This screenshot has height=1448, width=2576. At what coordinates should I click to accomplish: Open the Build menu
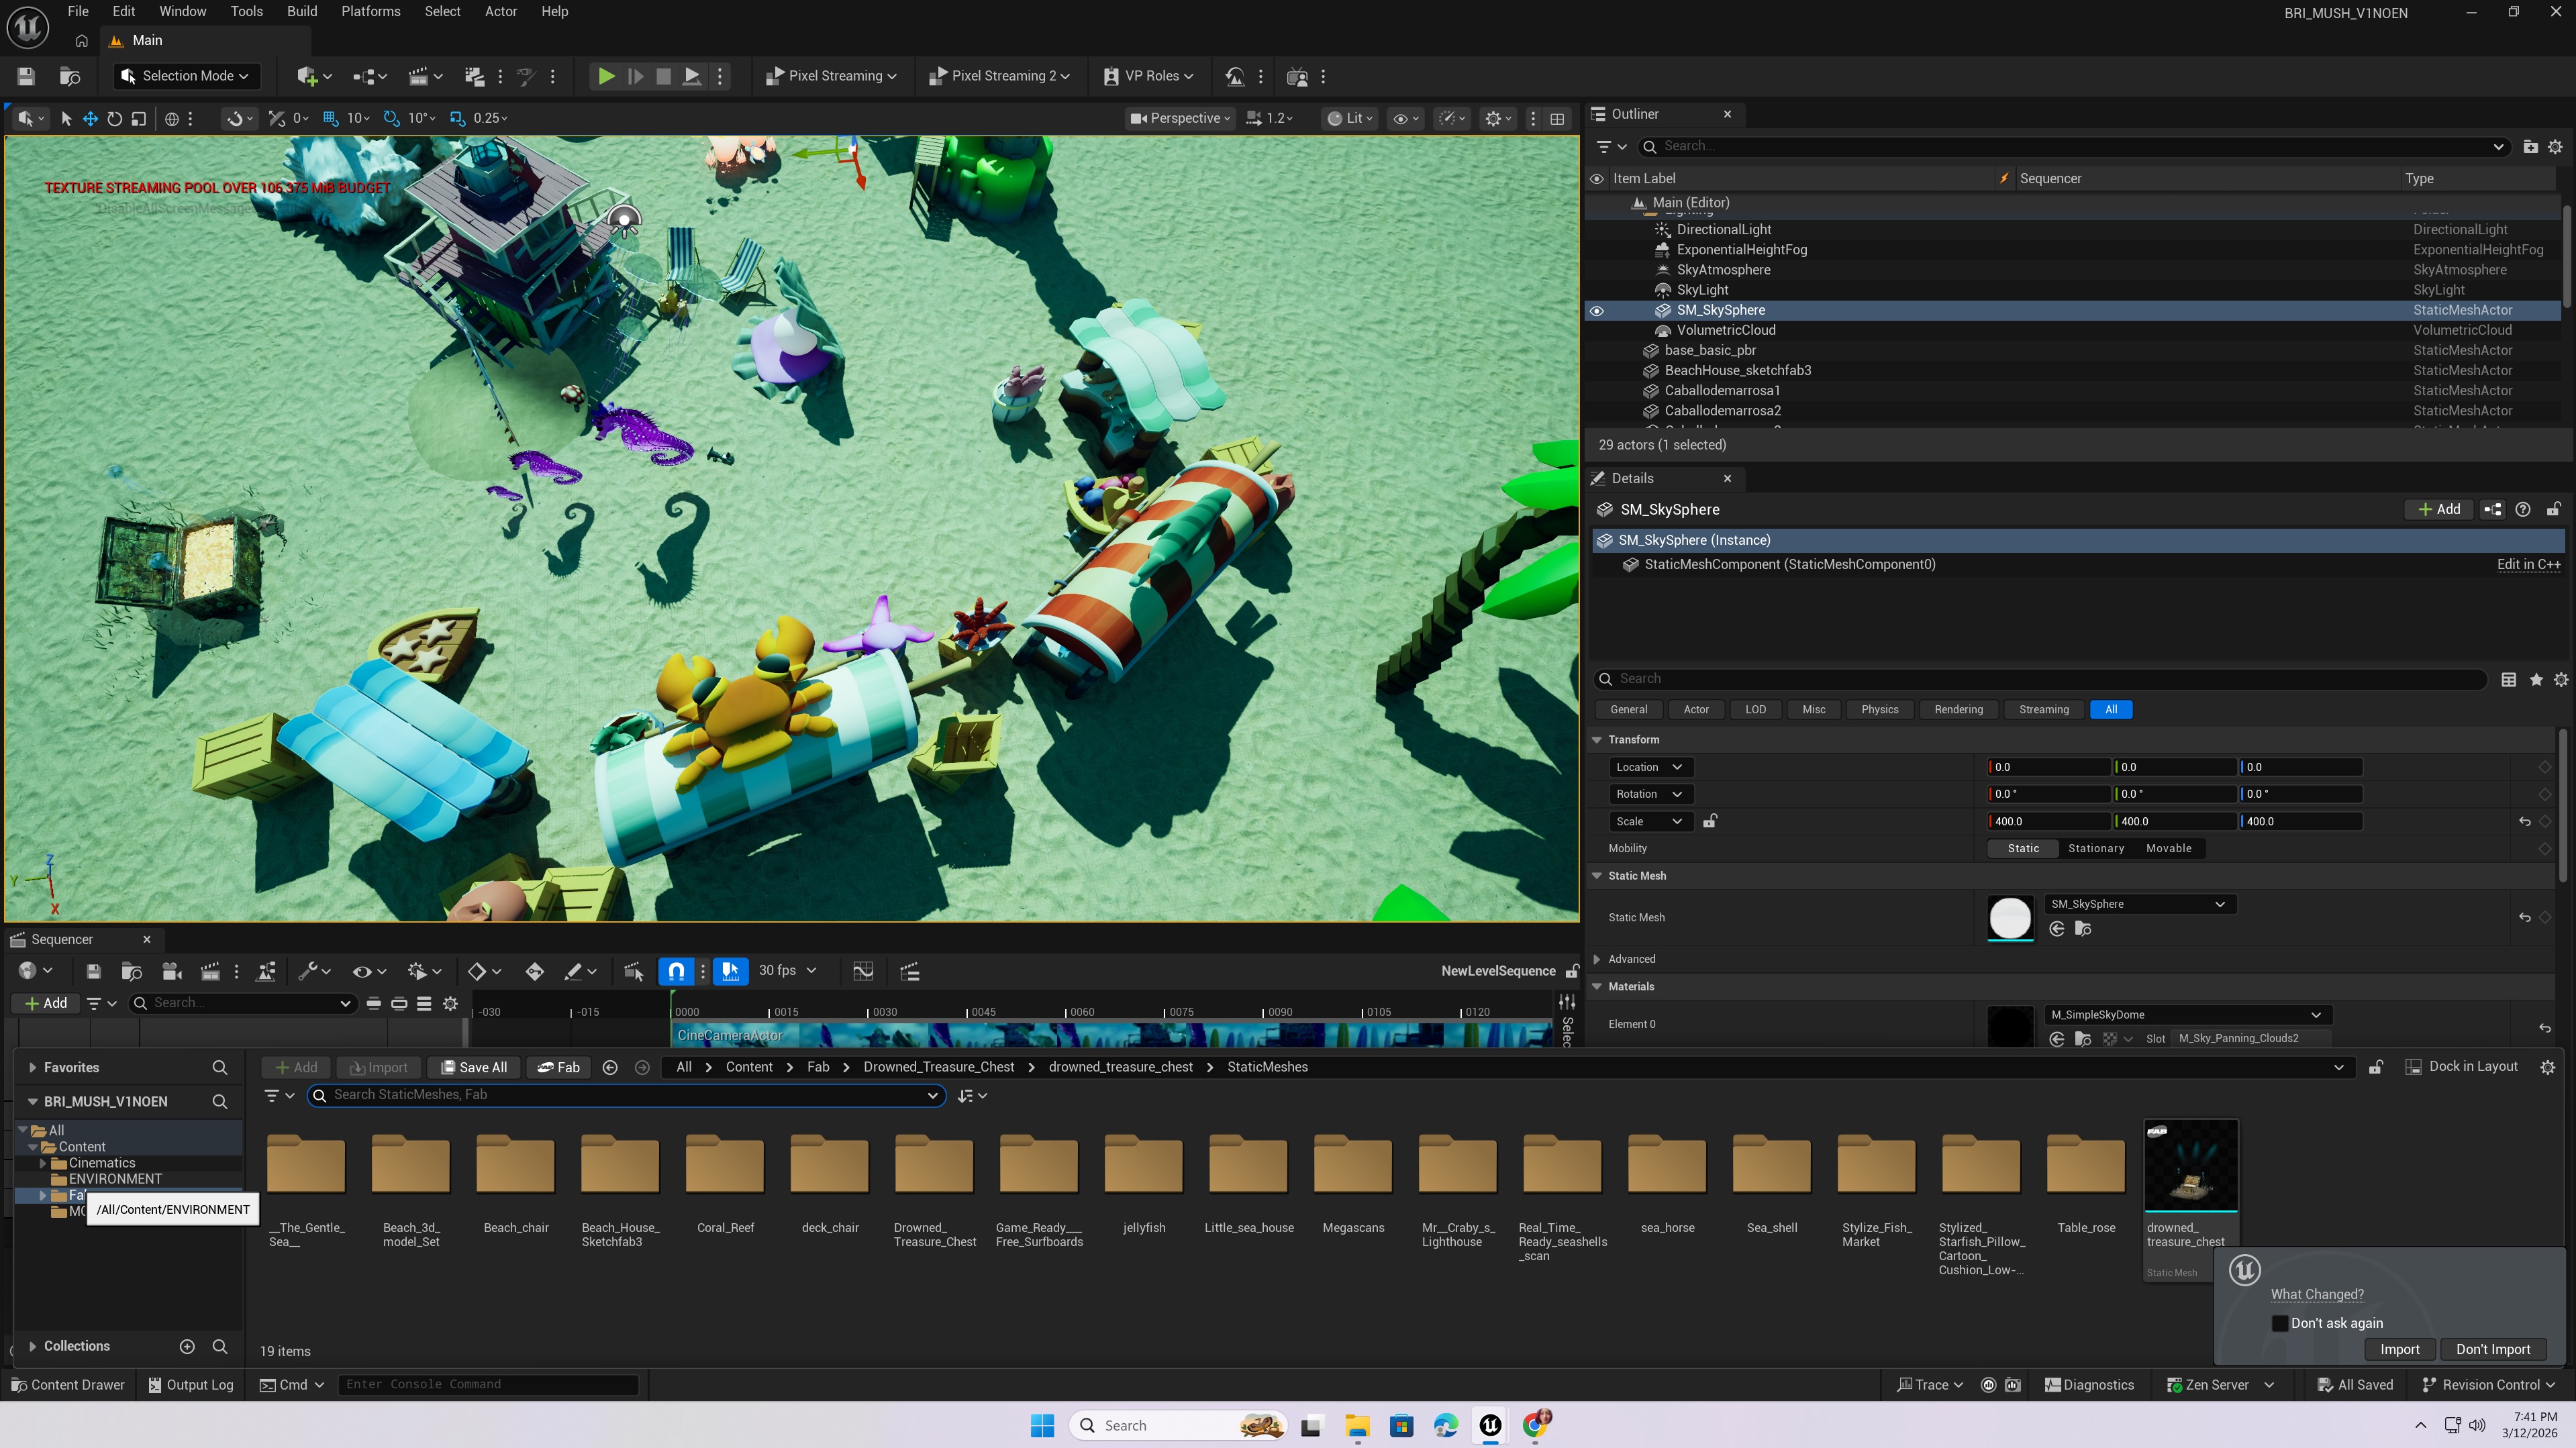point(301,11)
